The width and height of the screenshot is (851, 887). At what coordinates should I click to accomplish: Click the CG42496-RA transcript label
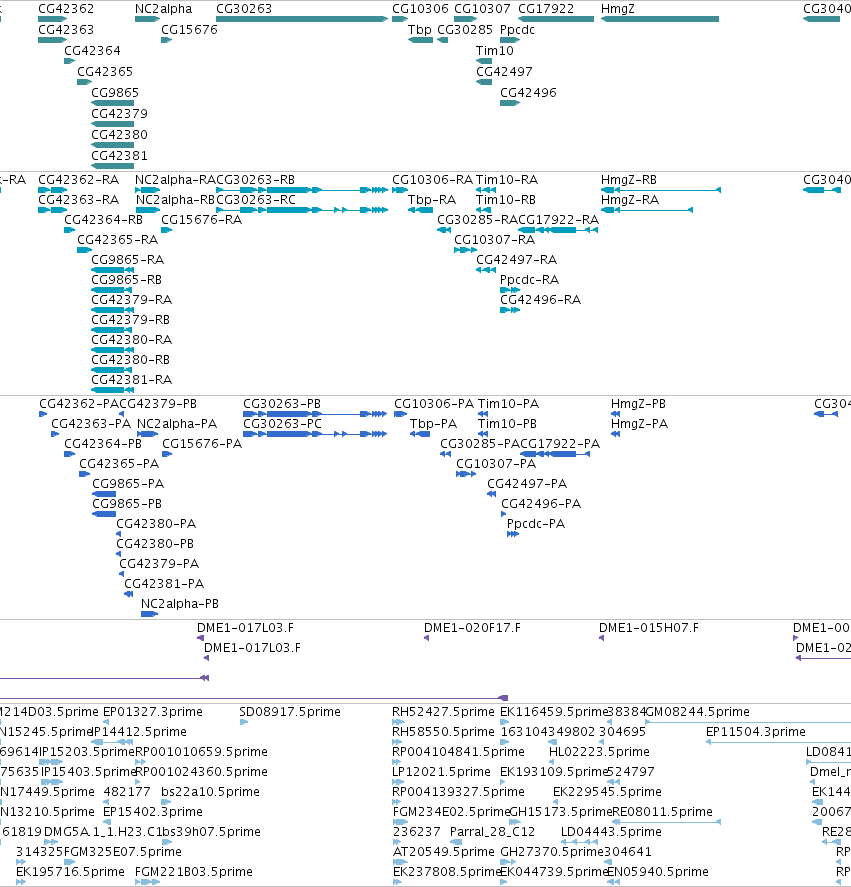point(541,300)
